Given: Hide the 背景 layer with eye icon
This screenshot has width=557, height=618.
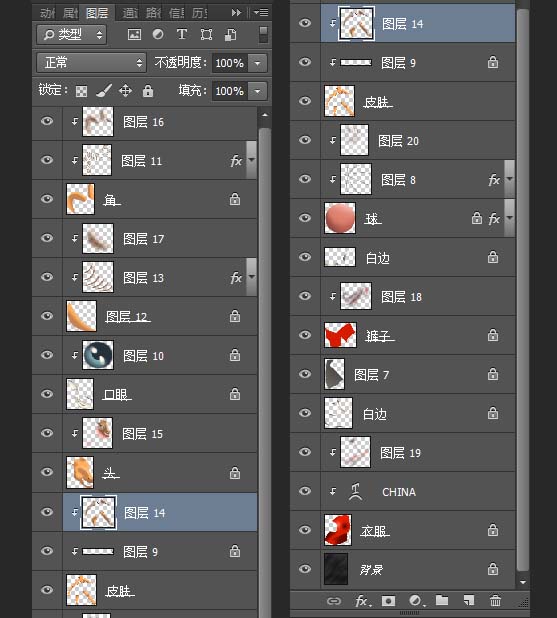Looking at the screenshot, I should (x=305, y=569).
